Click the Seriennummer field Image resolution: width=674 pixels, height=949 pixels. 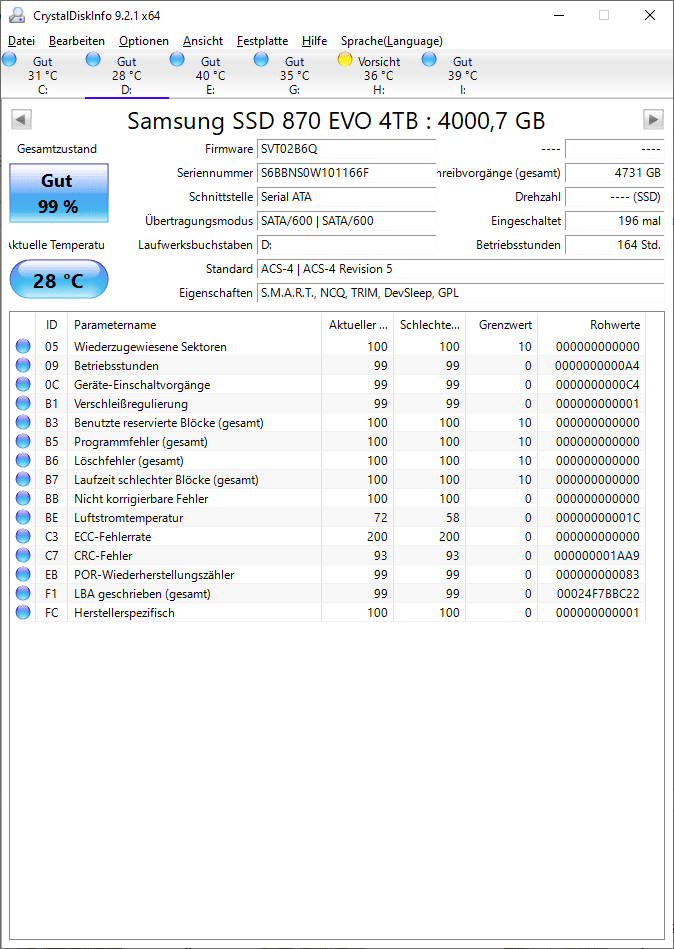[347, 173]
